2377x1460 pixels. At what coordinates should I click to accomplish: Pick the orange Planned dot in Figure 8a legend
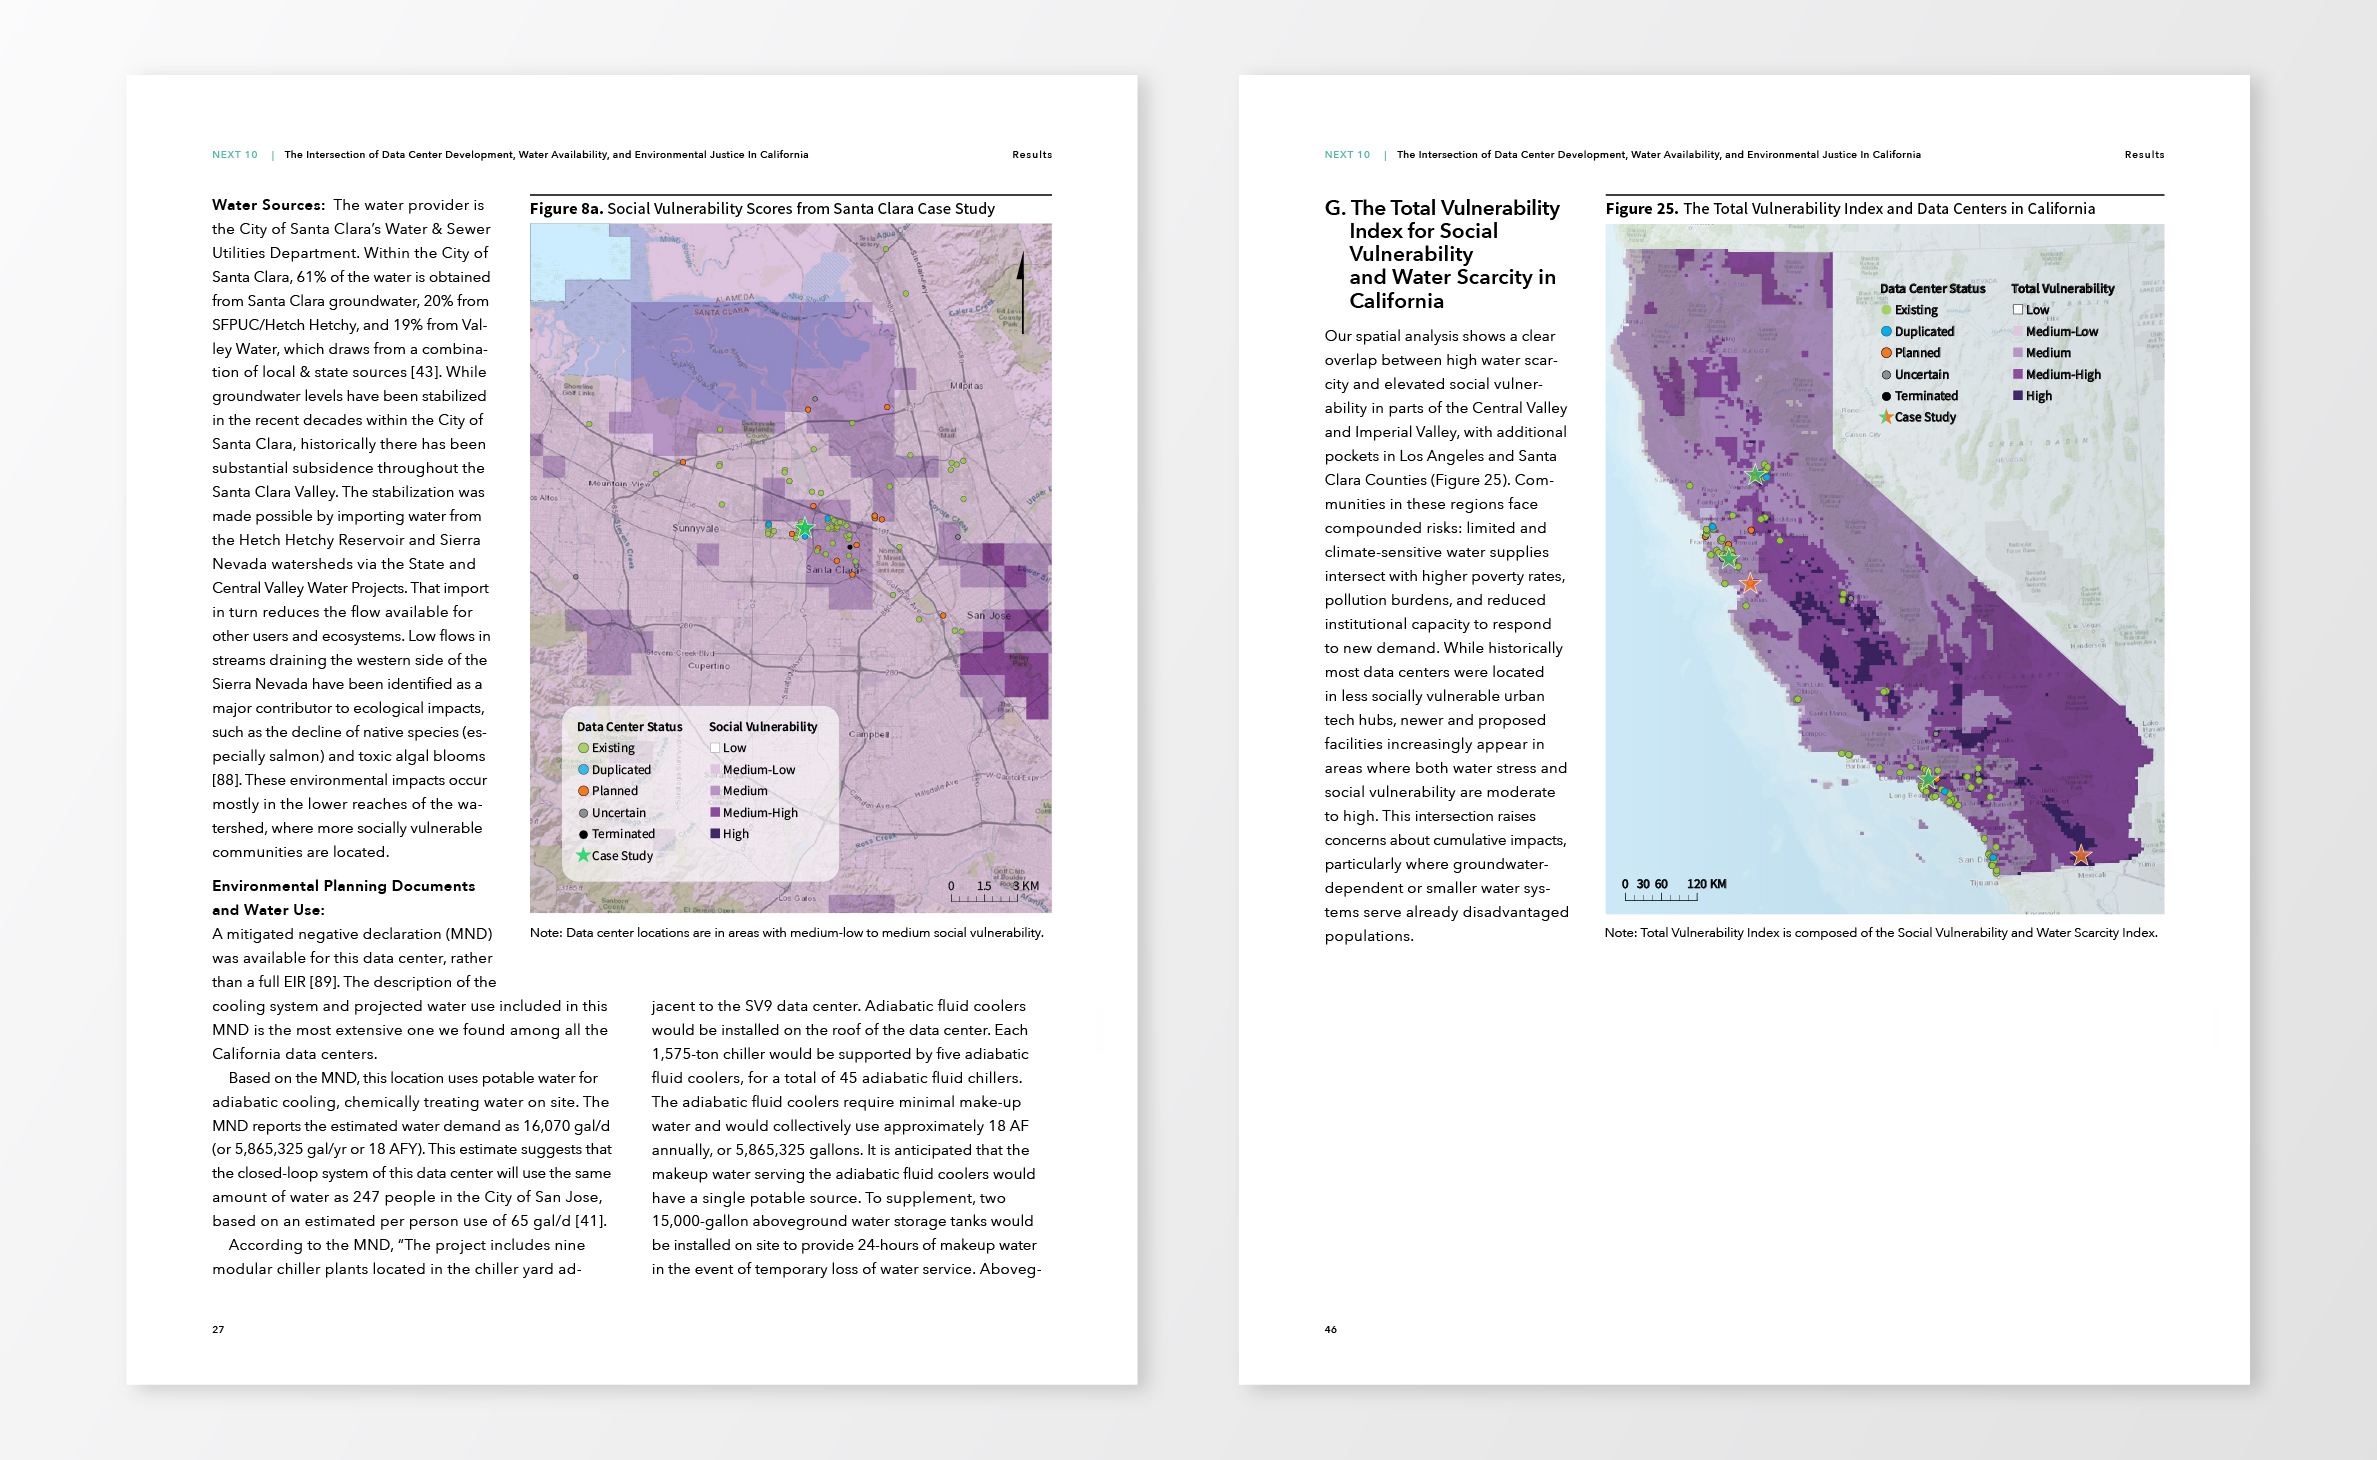[583, 791]
